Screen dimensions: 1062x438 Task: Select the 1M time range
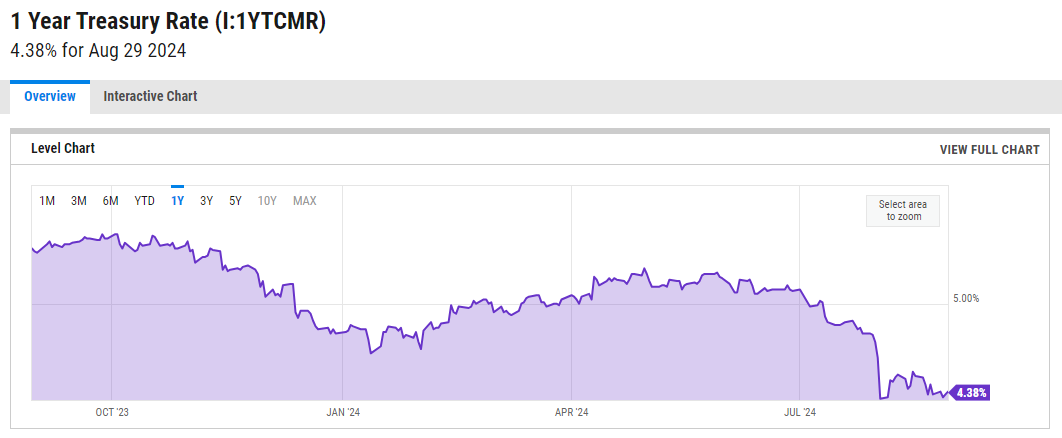coord(47,200)
